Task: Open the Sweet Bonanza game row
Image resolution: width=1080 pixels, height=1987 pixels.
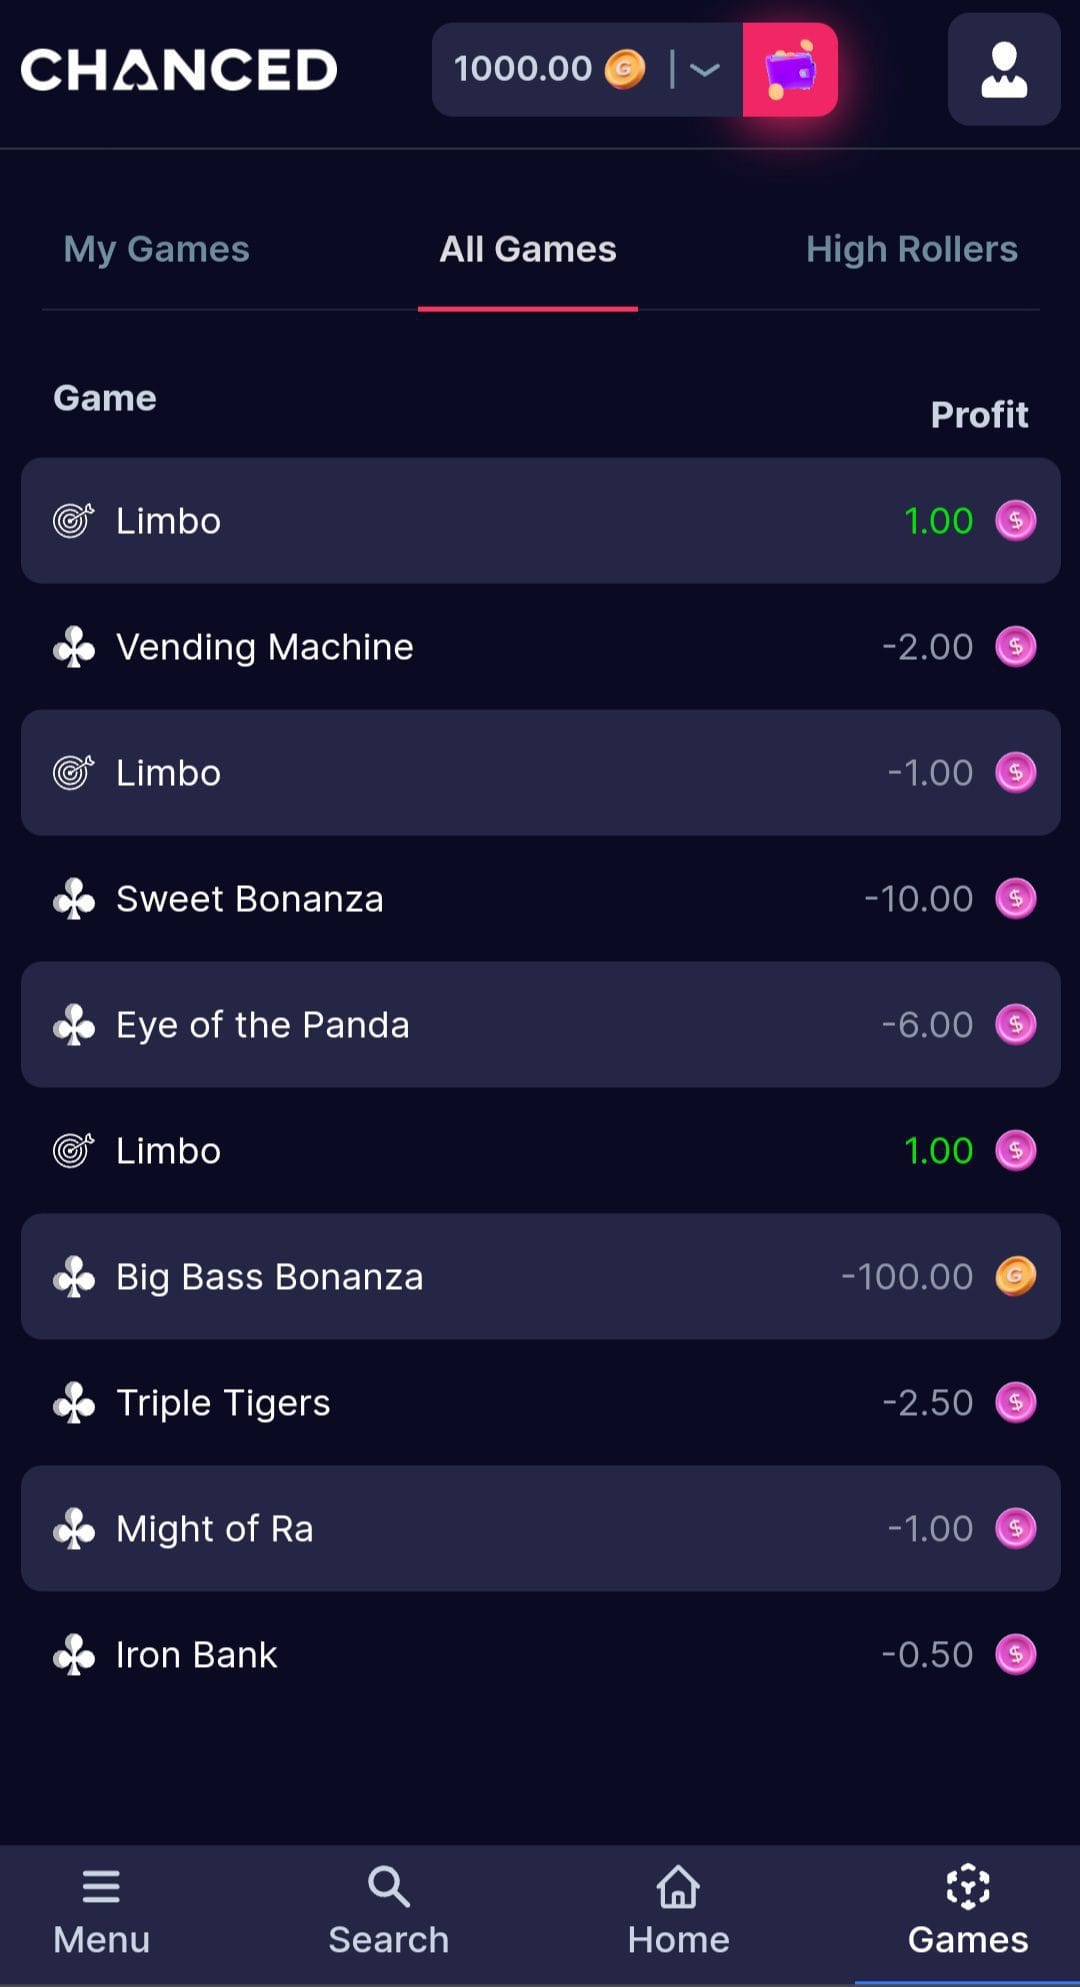Action: (541, 899)
